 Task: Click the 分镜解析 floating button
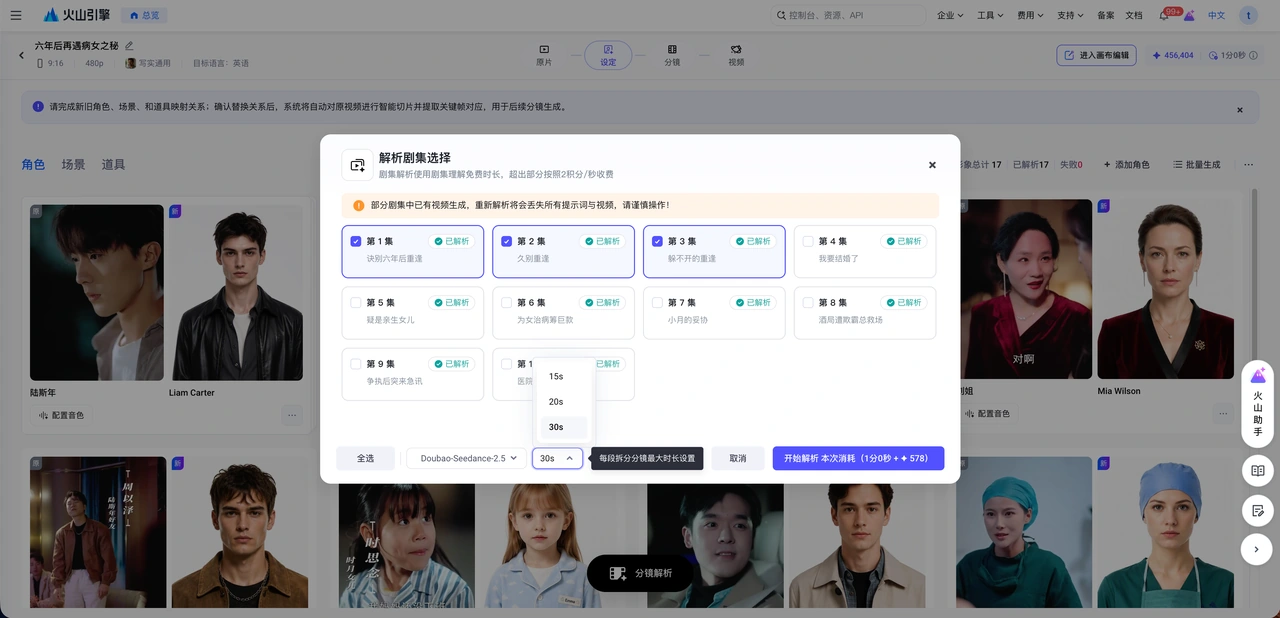[640, 573]
